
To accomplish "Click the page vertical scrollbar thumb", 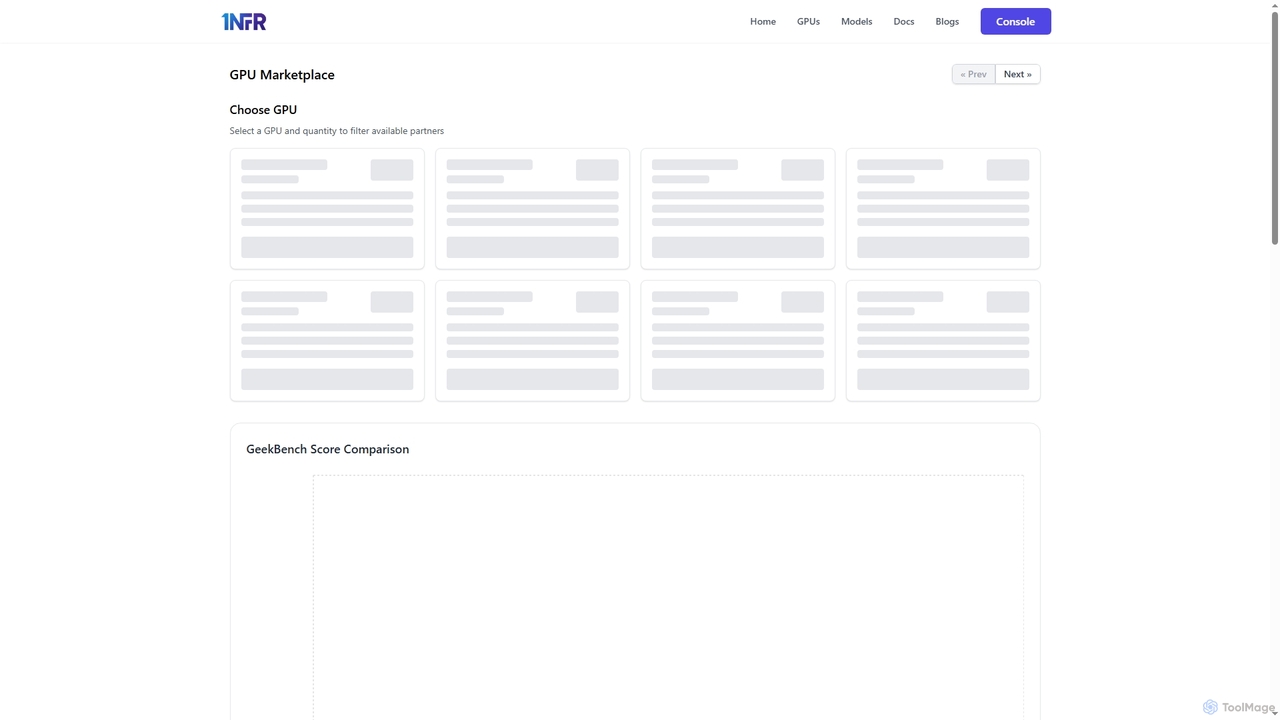I will [x=1274, y=126].
